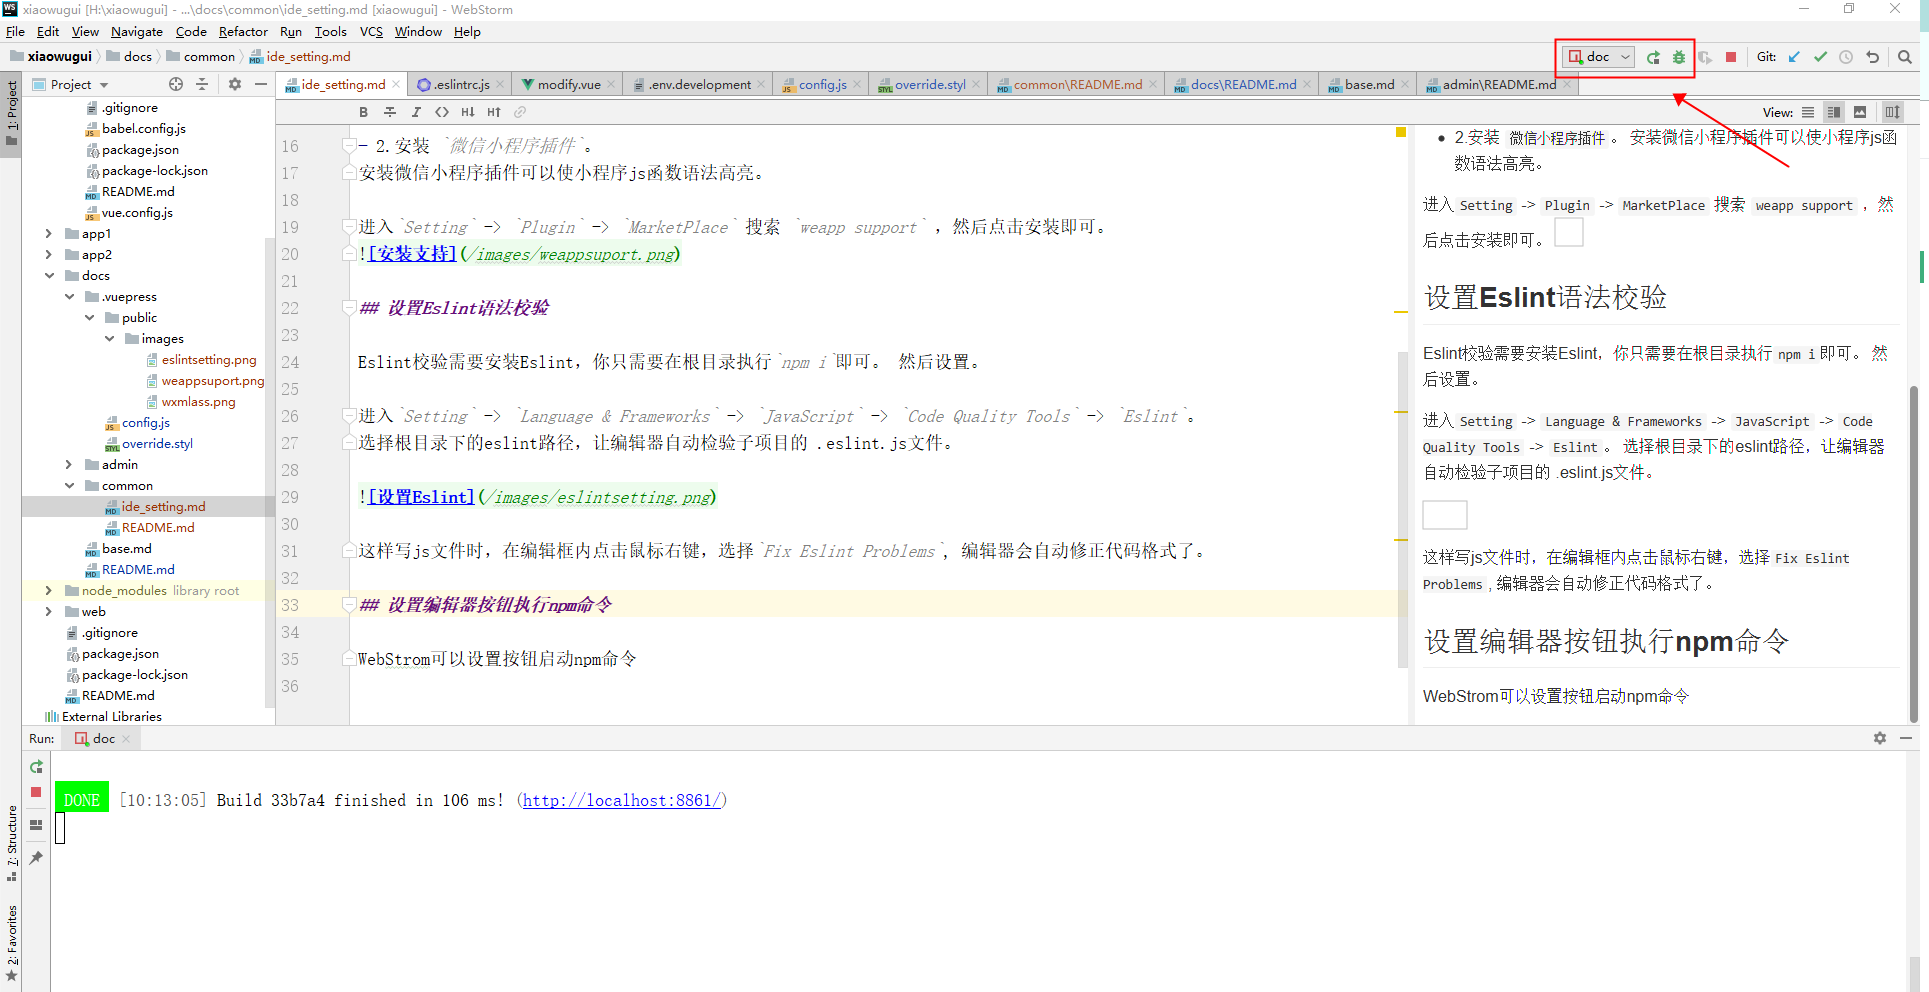The image size is (1929, 992).
Task: Show editor and preview split view
Action: (x=1834, y=112)
